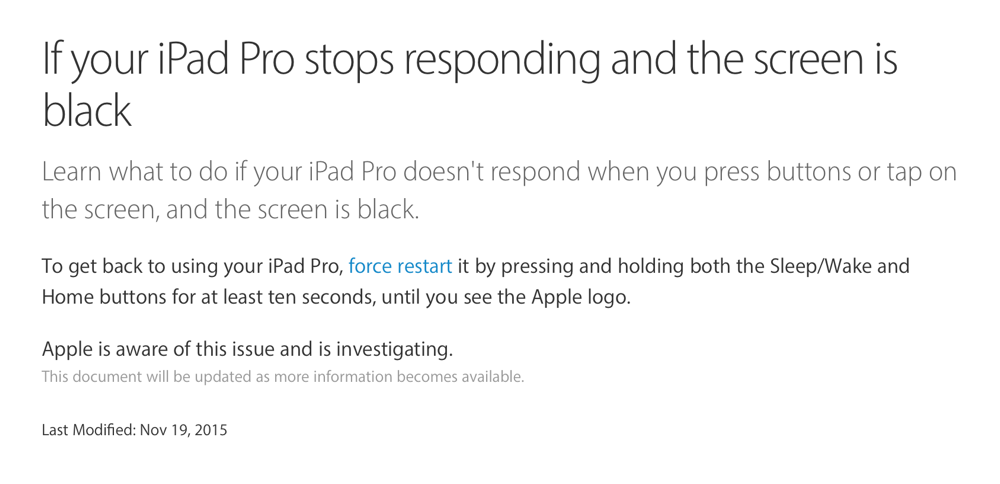Click the main article heading text
This screenshot has height=484, width=1000.
click(x=470, y=85)
